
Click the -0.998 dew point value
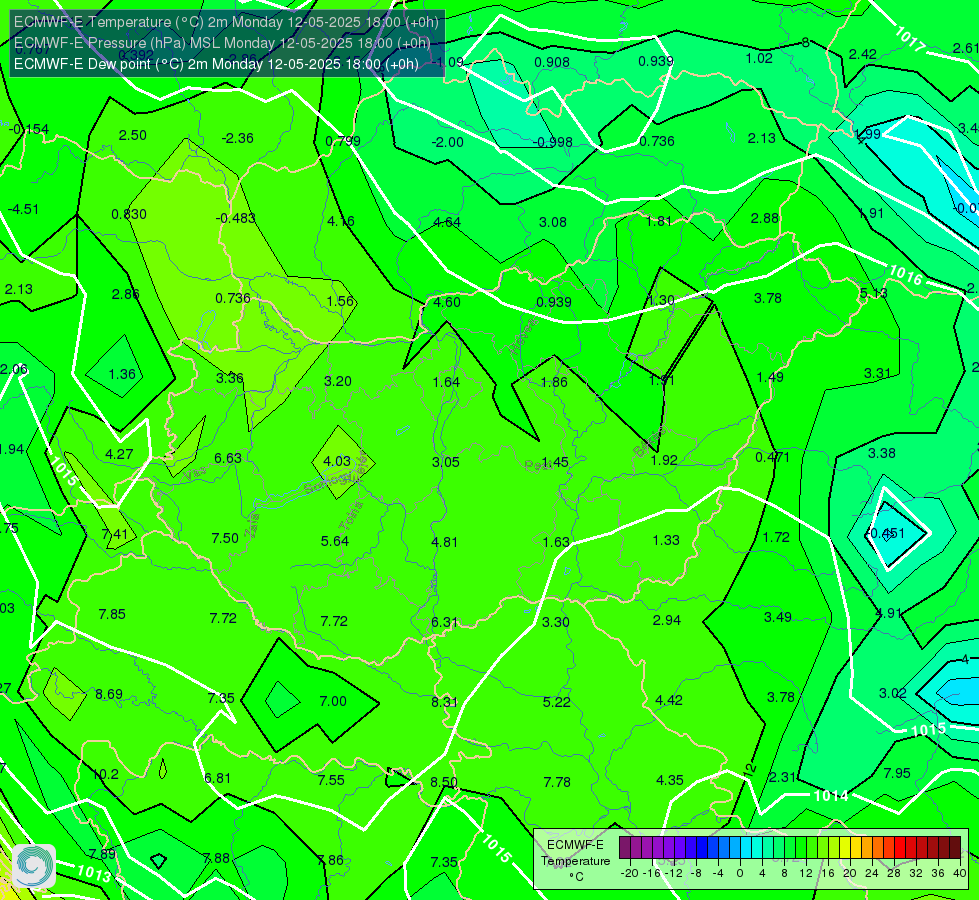coord(553,142)
